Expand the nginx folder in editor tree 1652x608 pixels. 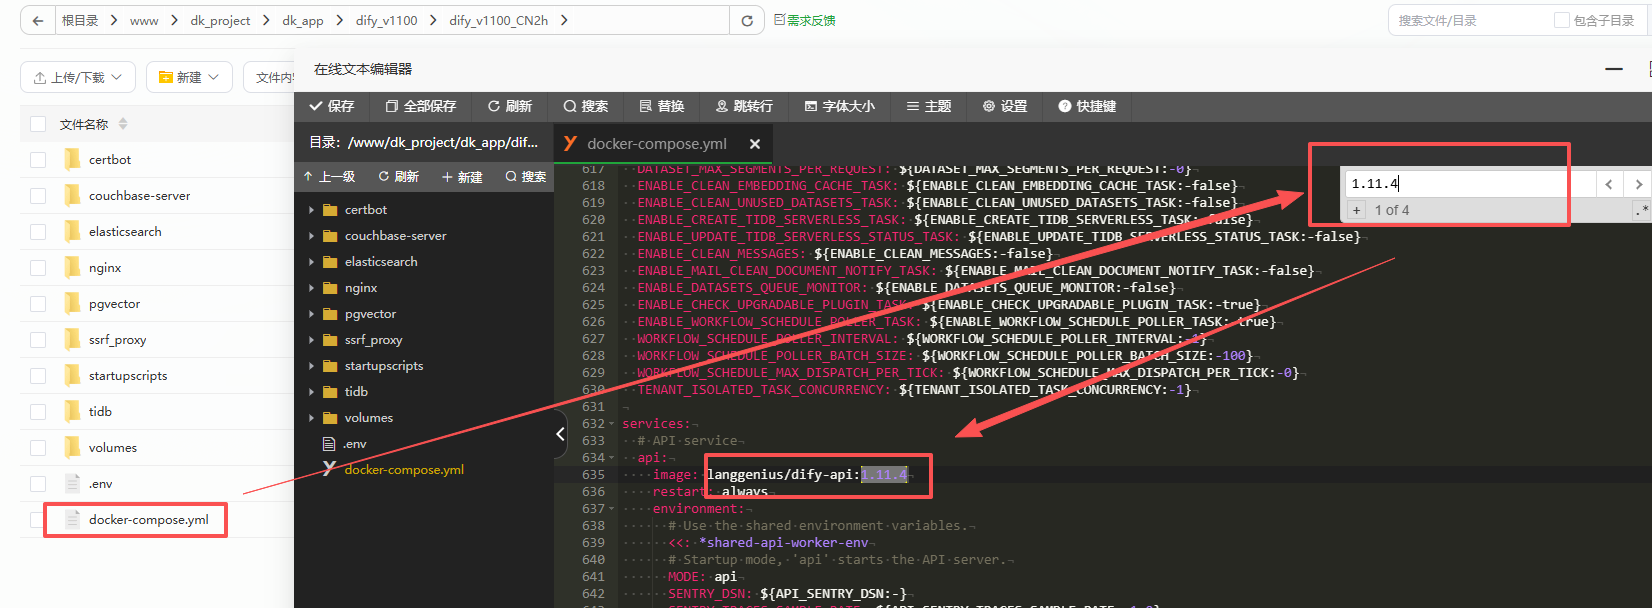[x=311, y=288]
